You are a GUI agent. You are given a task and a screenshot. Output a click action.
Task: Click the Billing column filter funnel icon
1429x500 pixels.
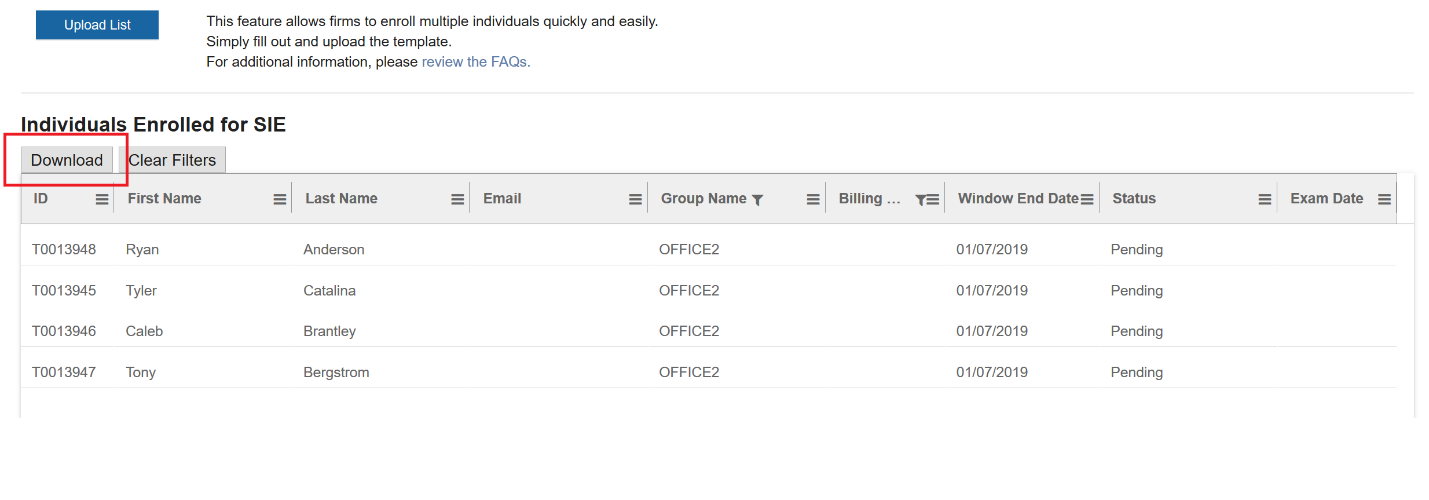920,199
